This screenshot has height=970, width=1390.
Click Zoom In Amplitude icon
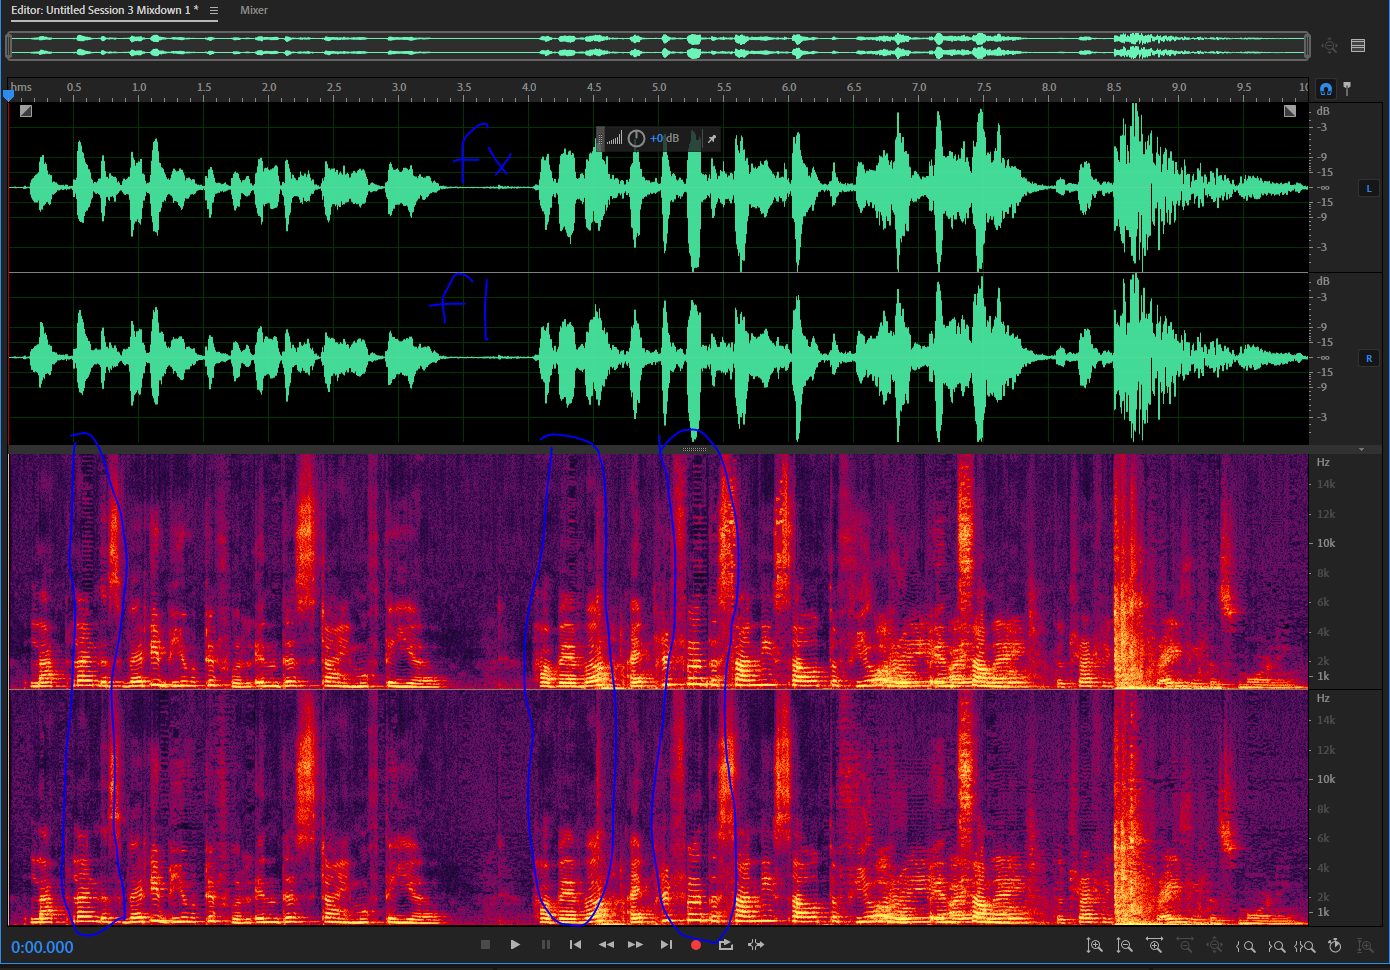(1095, 946)
